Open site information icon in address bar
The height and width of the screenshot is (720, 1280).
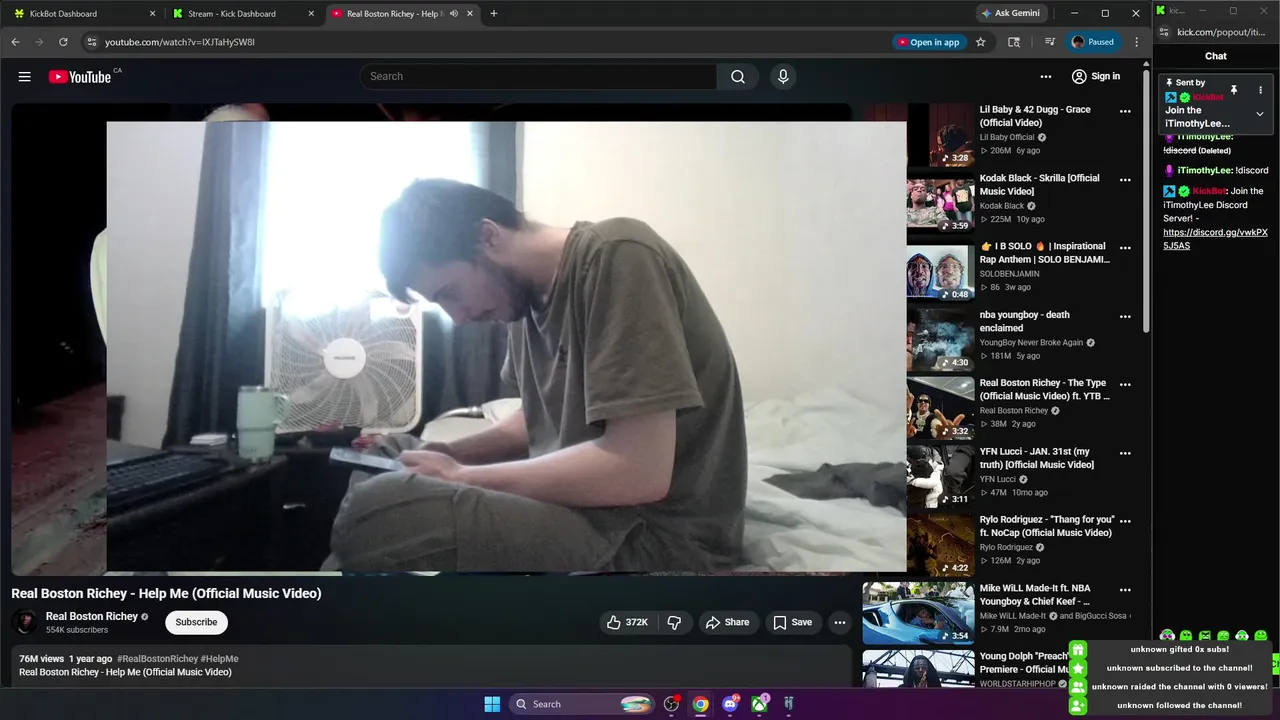point(91,42)
